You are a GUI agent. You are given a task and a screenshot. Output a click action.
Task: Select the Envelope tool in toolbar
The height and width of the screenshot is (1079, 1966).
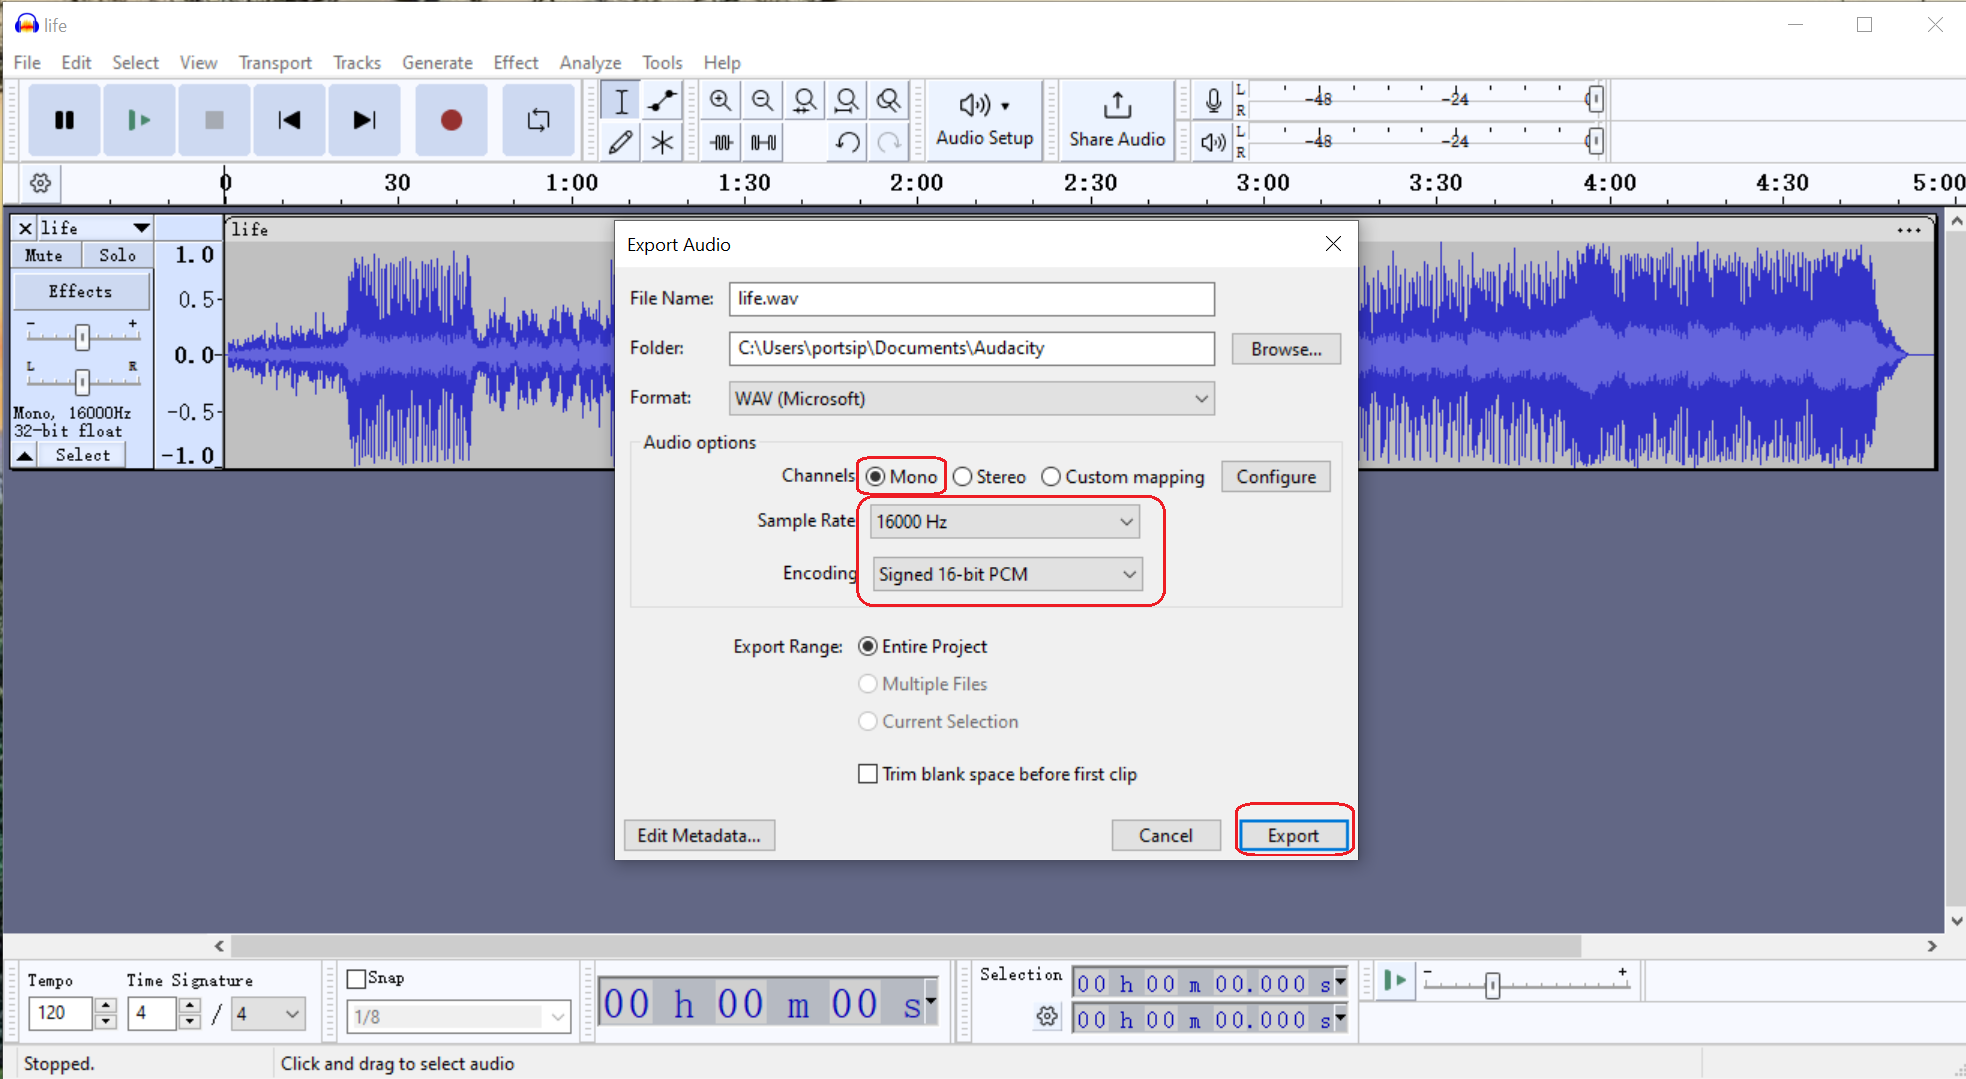[662, 101]
